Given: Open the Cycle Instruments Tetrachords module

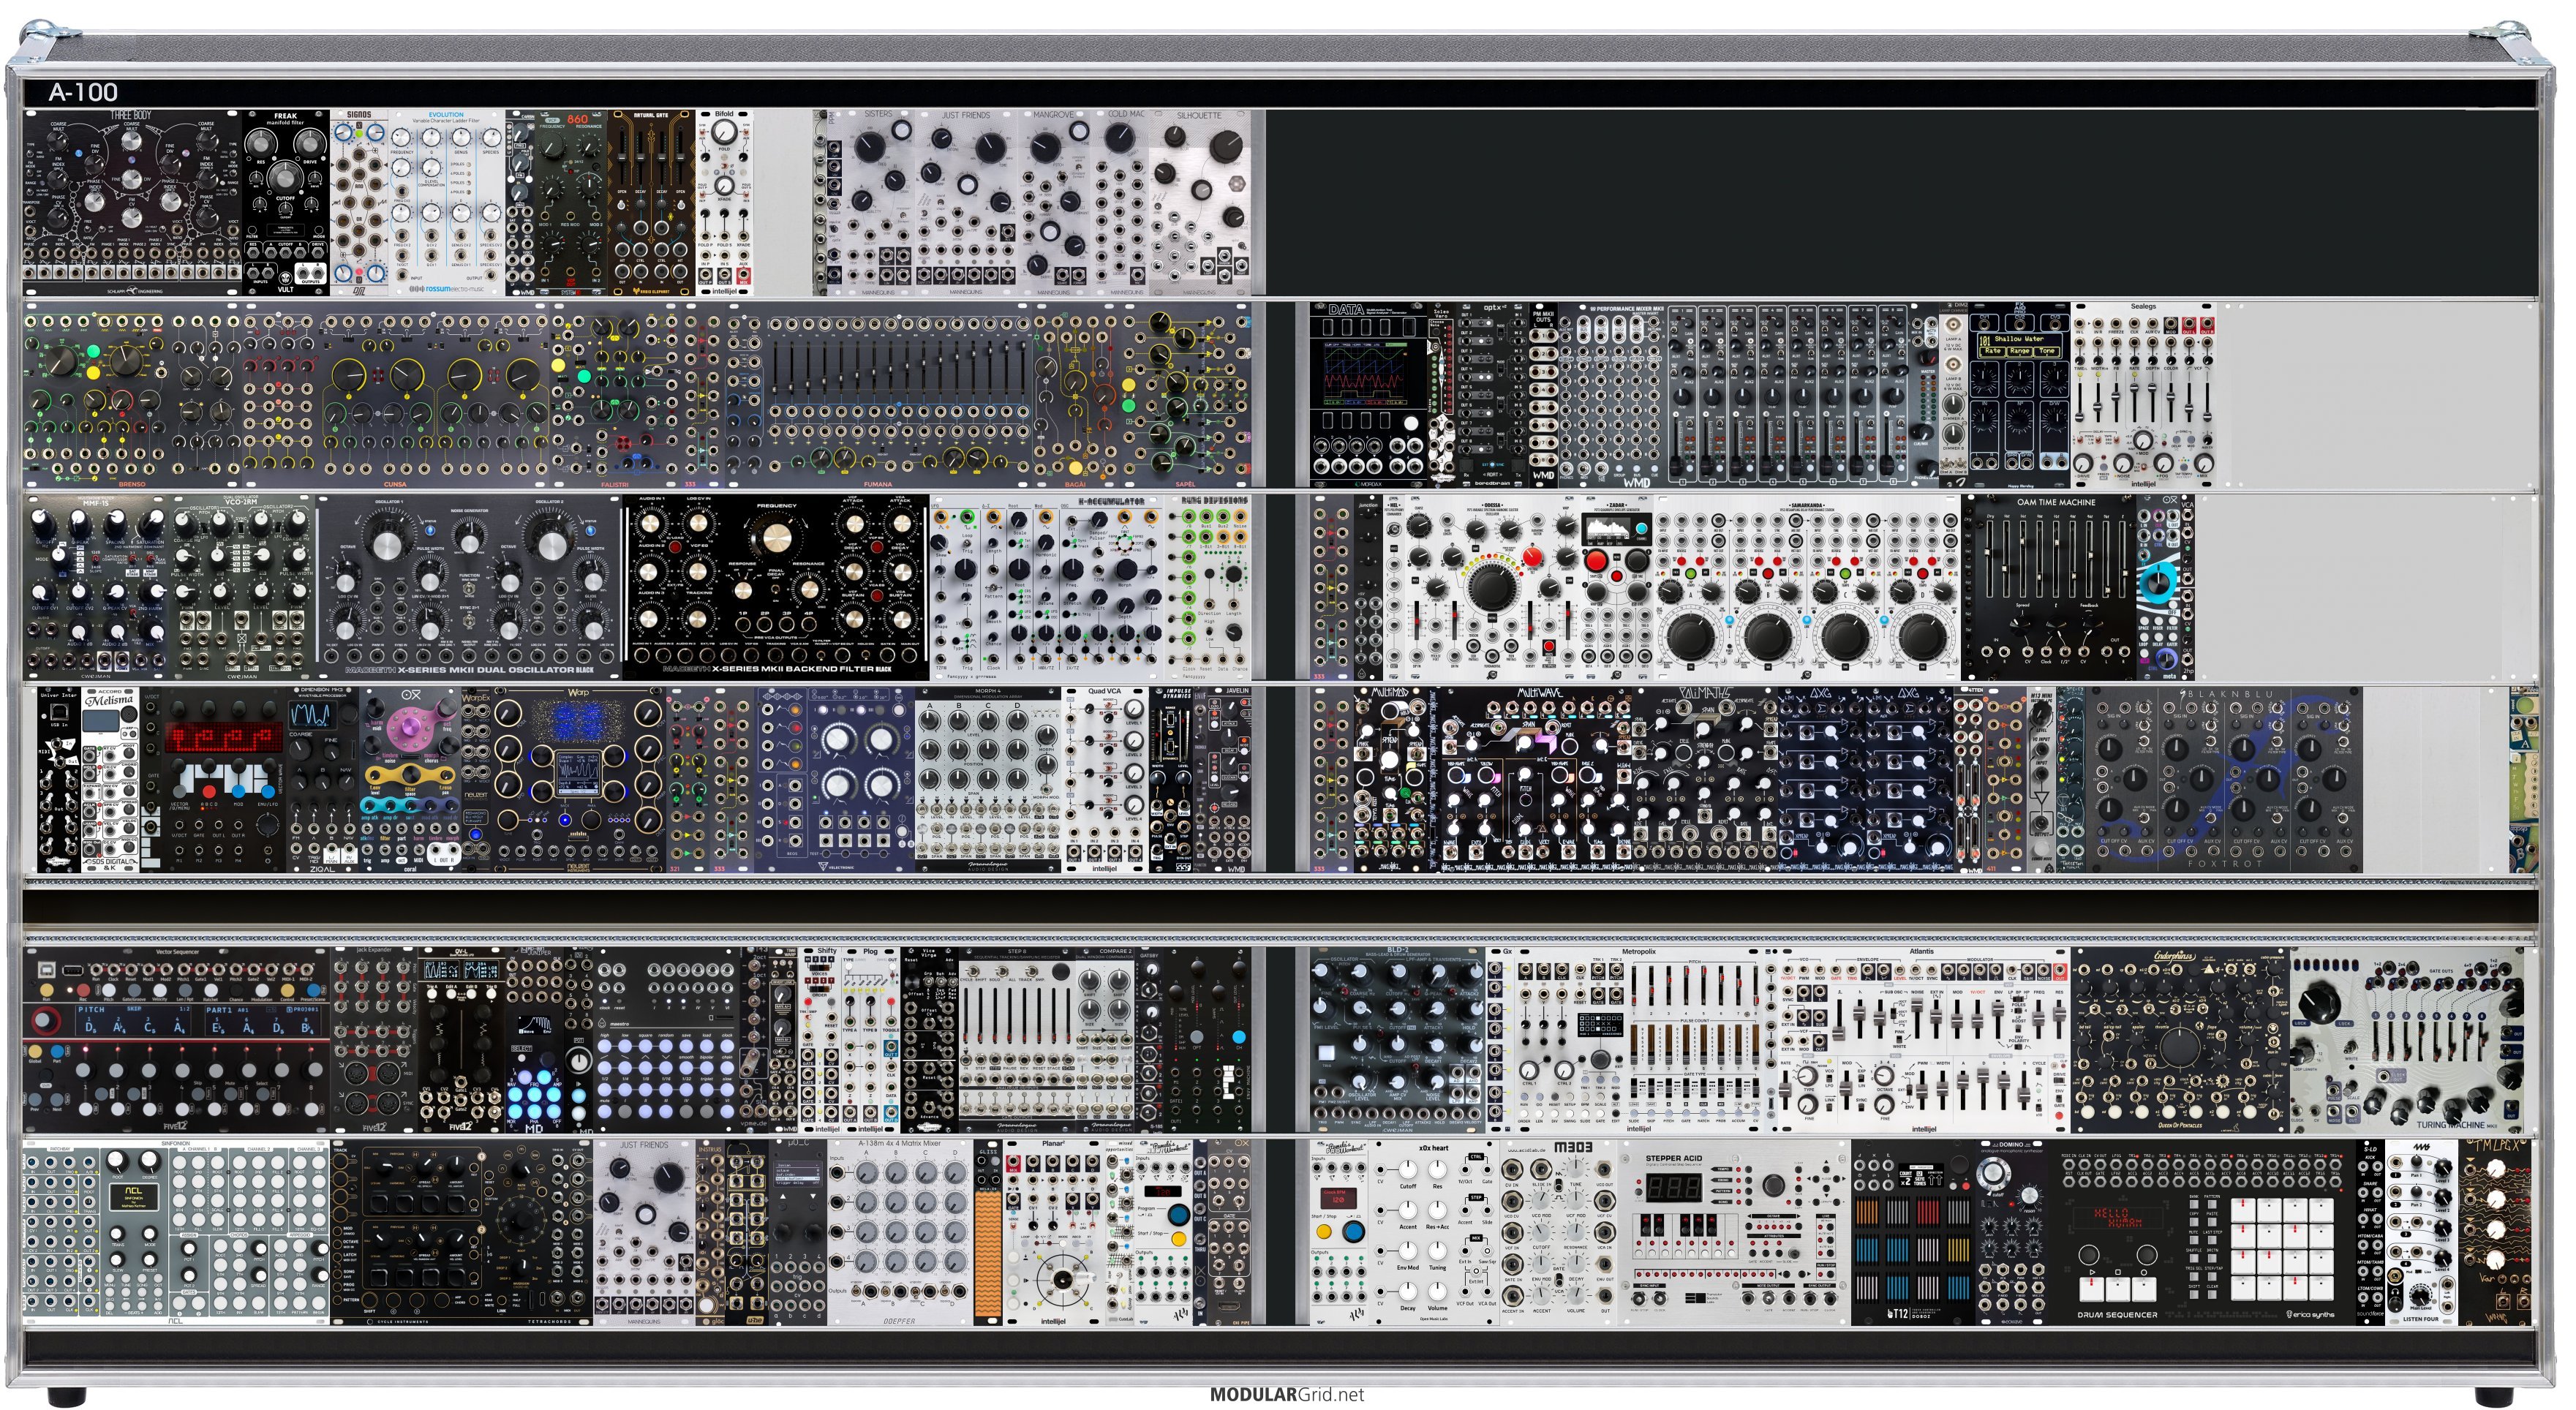Looking at the screenshot, I should (461, 1232).
